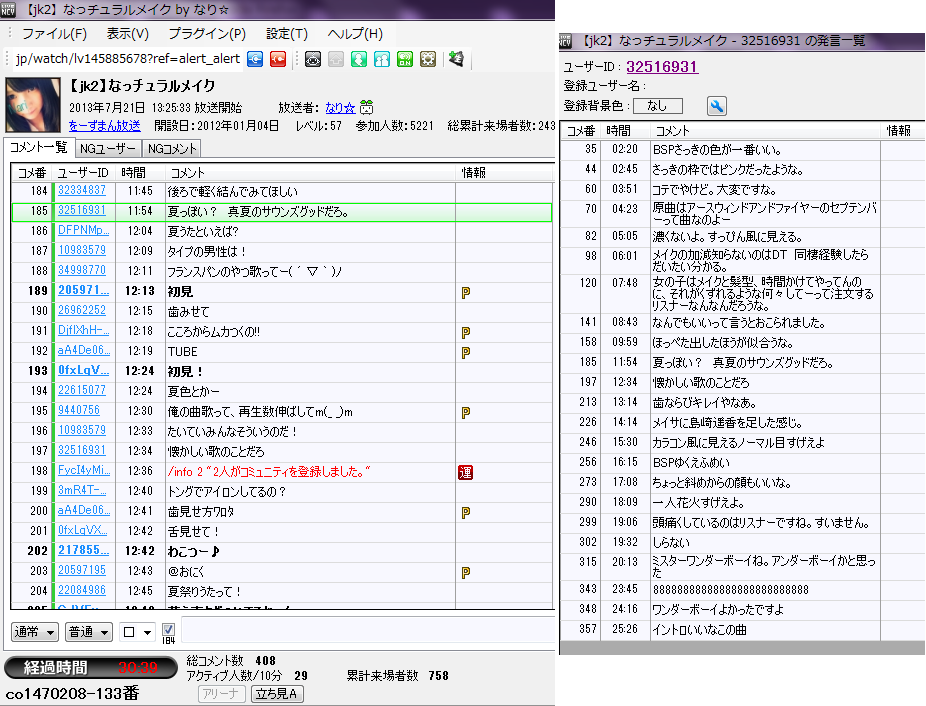926x706 pixels.
Task: Switch to the NGユーザー tab
Action: point(108,148)
